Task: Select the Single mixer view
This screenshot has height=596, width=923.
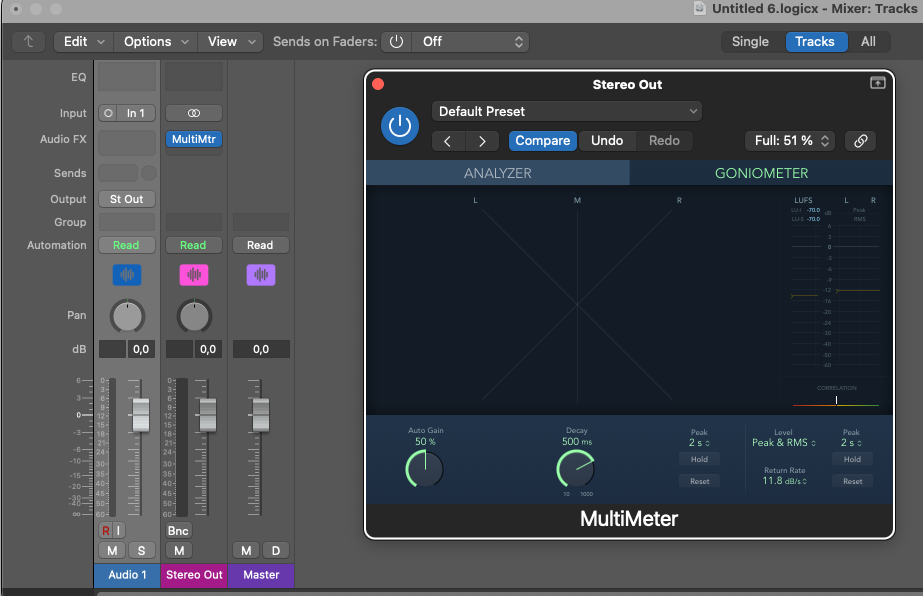Action: click(x=750, y=42)
